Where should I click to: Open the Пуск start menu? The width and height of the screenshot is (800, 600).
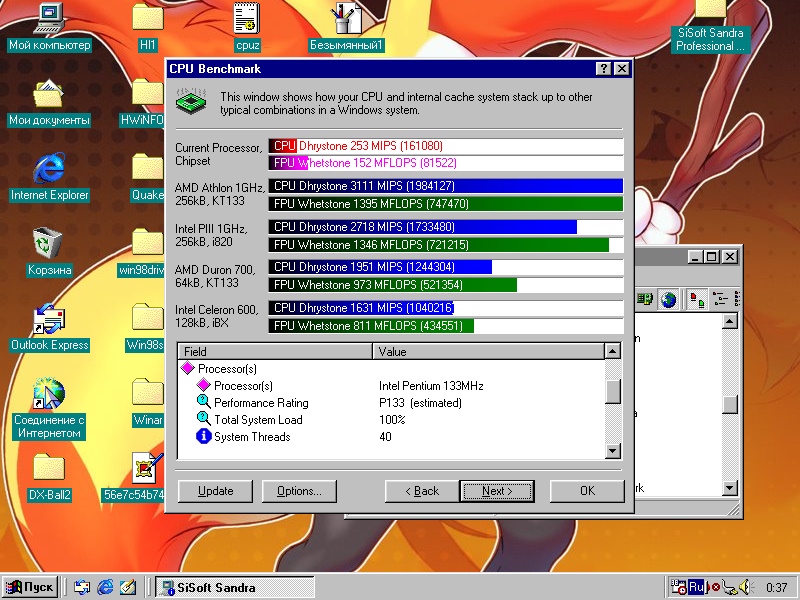tap(31, 587)
